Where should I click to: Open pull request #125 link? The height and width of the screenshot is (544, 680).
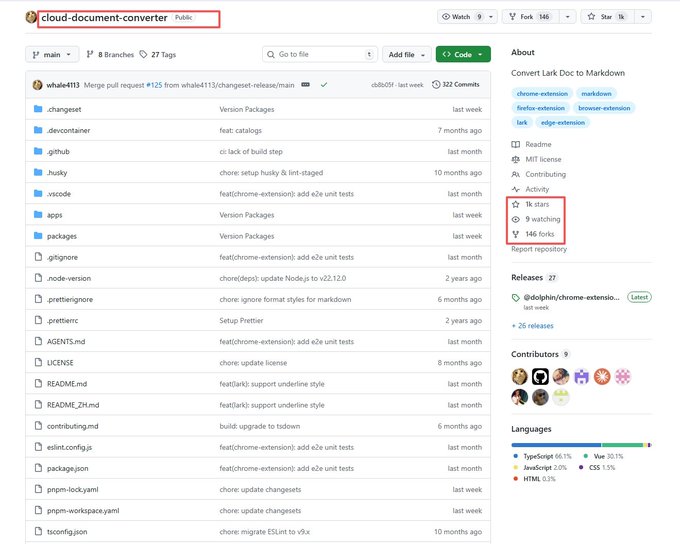(x=154, y=85)
